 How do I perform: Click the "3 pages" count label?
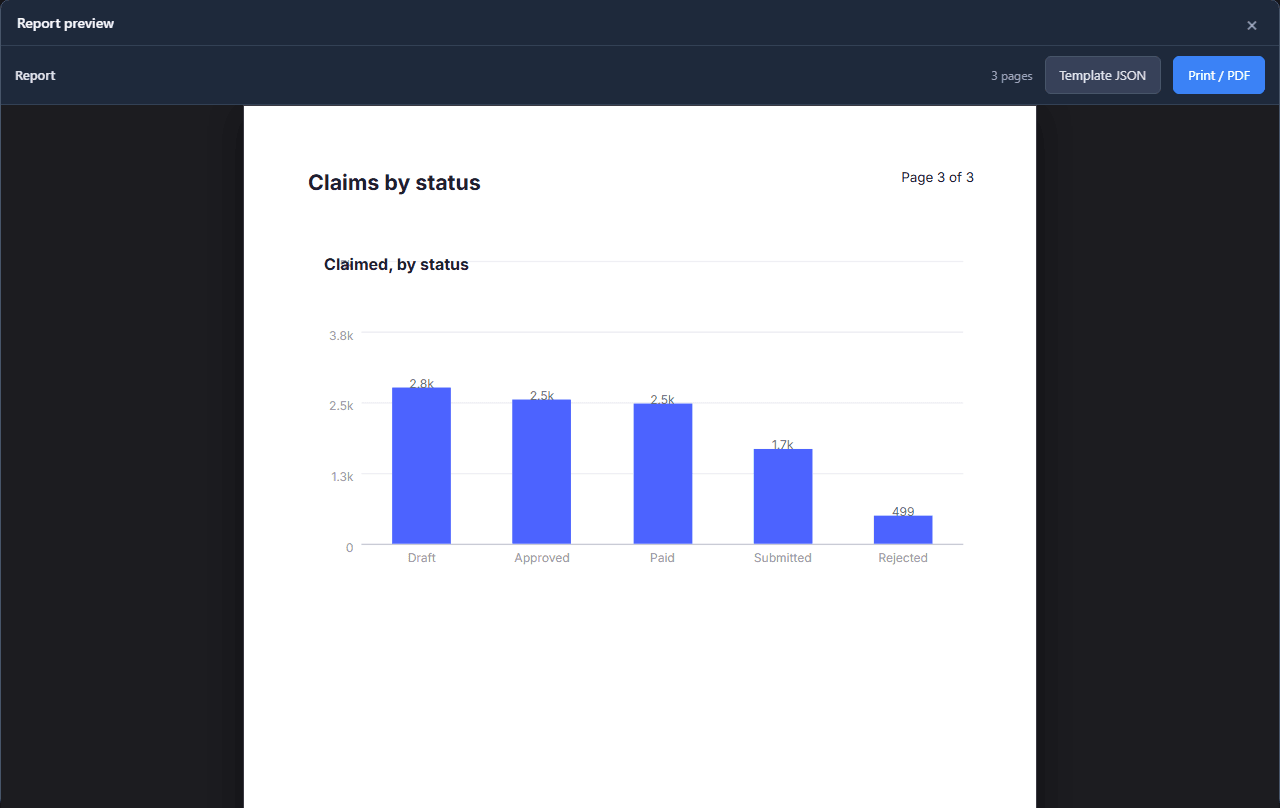point(1012,76)
